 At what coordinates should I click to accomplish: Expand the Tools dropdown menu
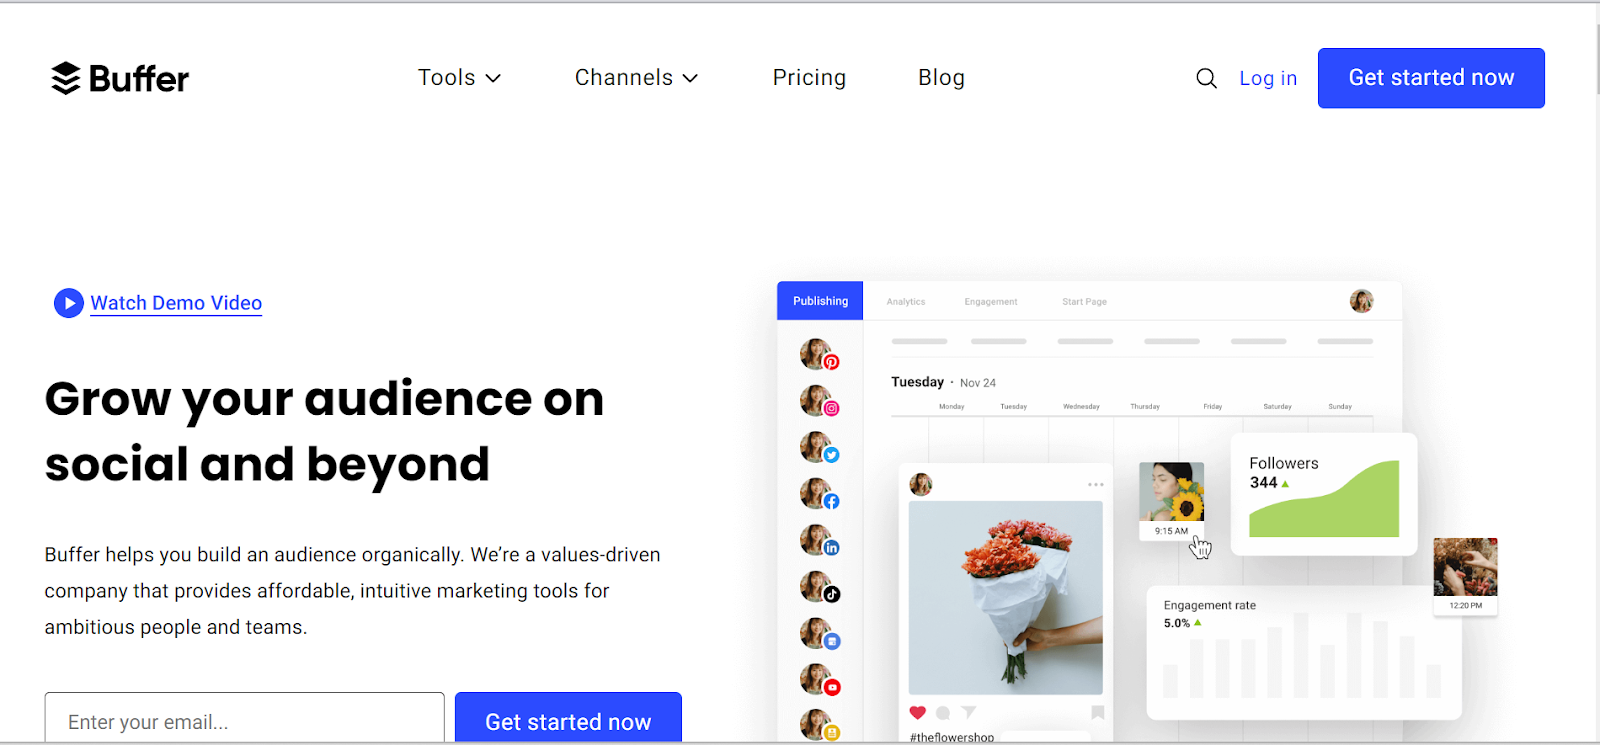[x=459, y=78]
